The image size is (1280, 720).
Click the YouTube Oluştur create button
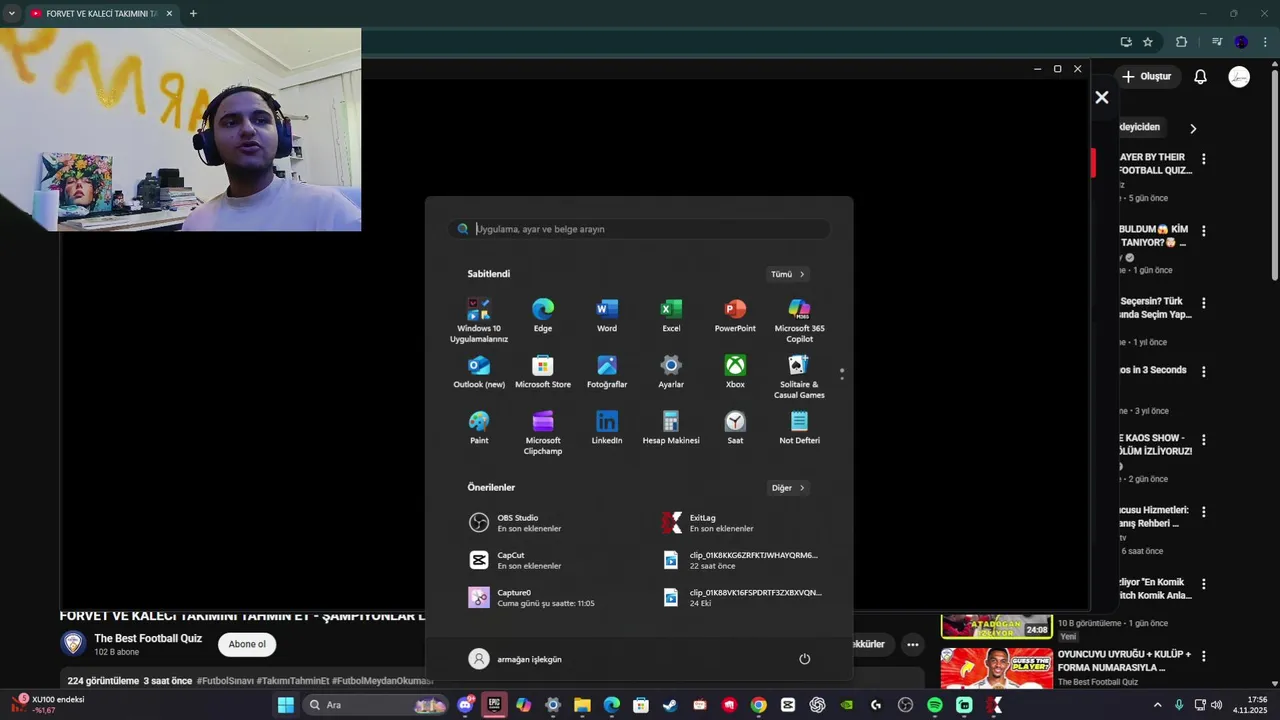1147,77
